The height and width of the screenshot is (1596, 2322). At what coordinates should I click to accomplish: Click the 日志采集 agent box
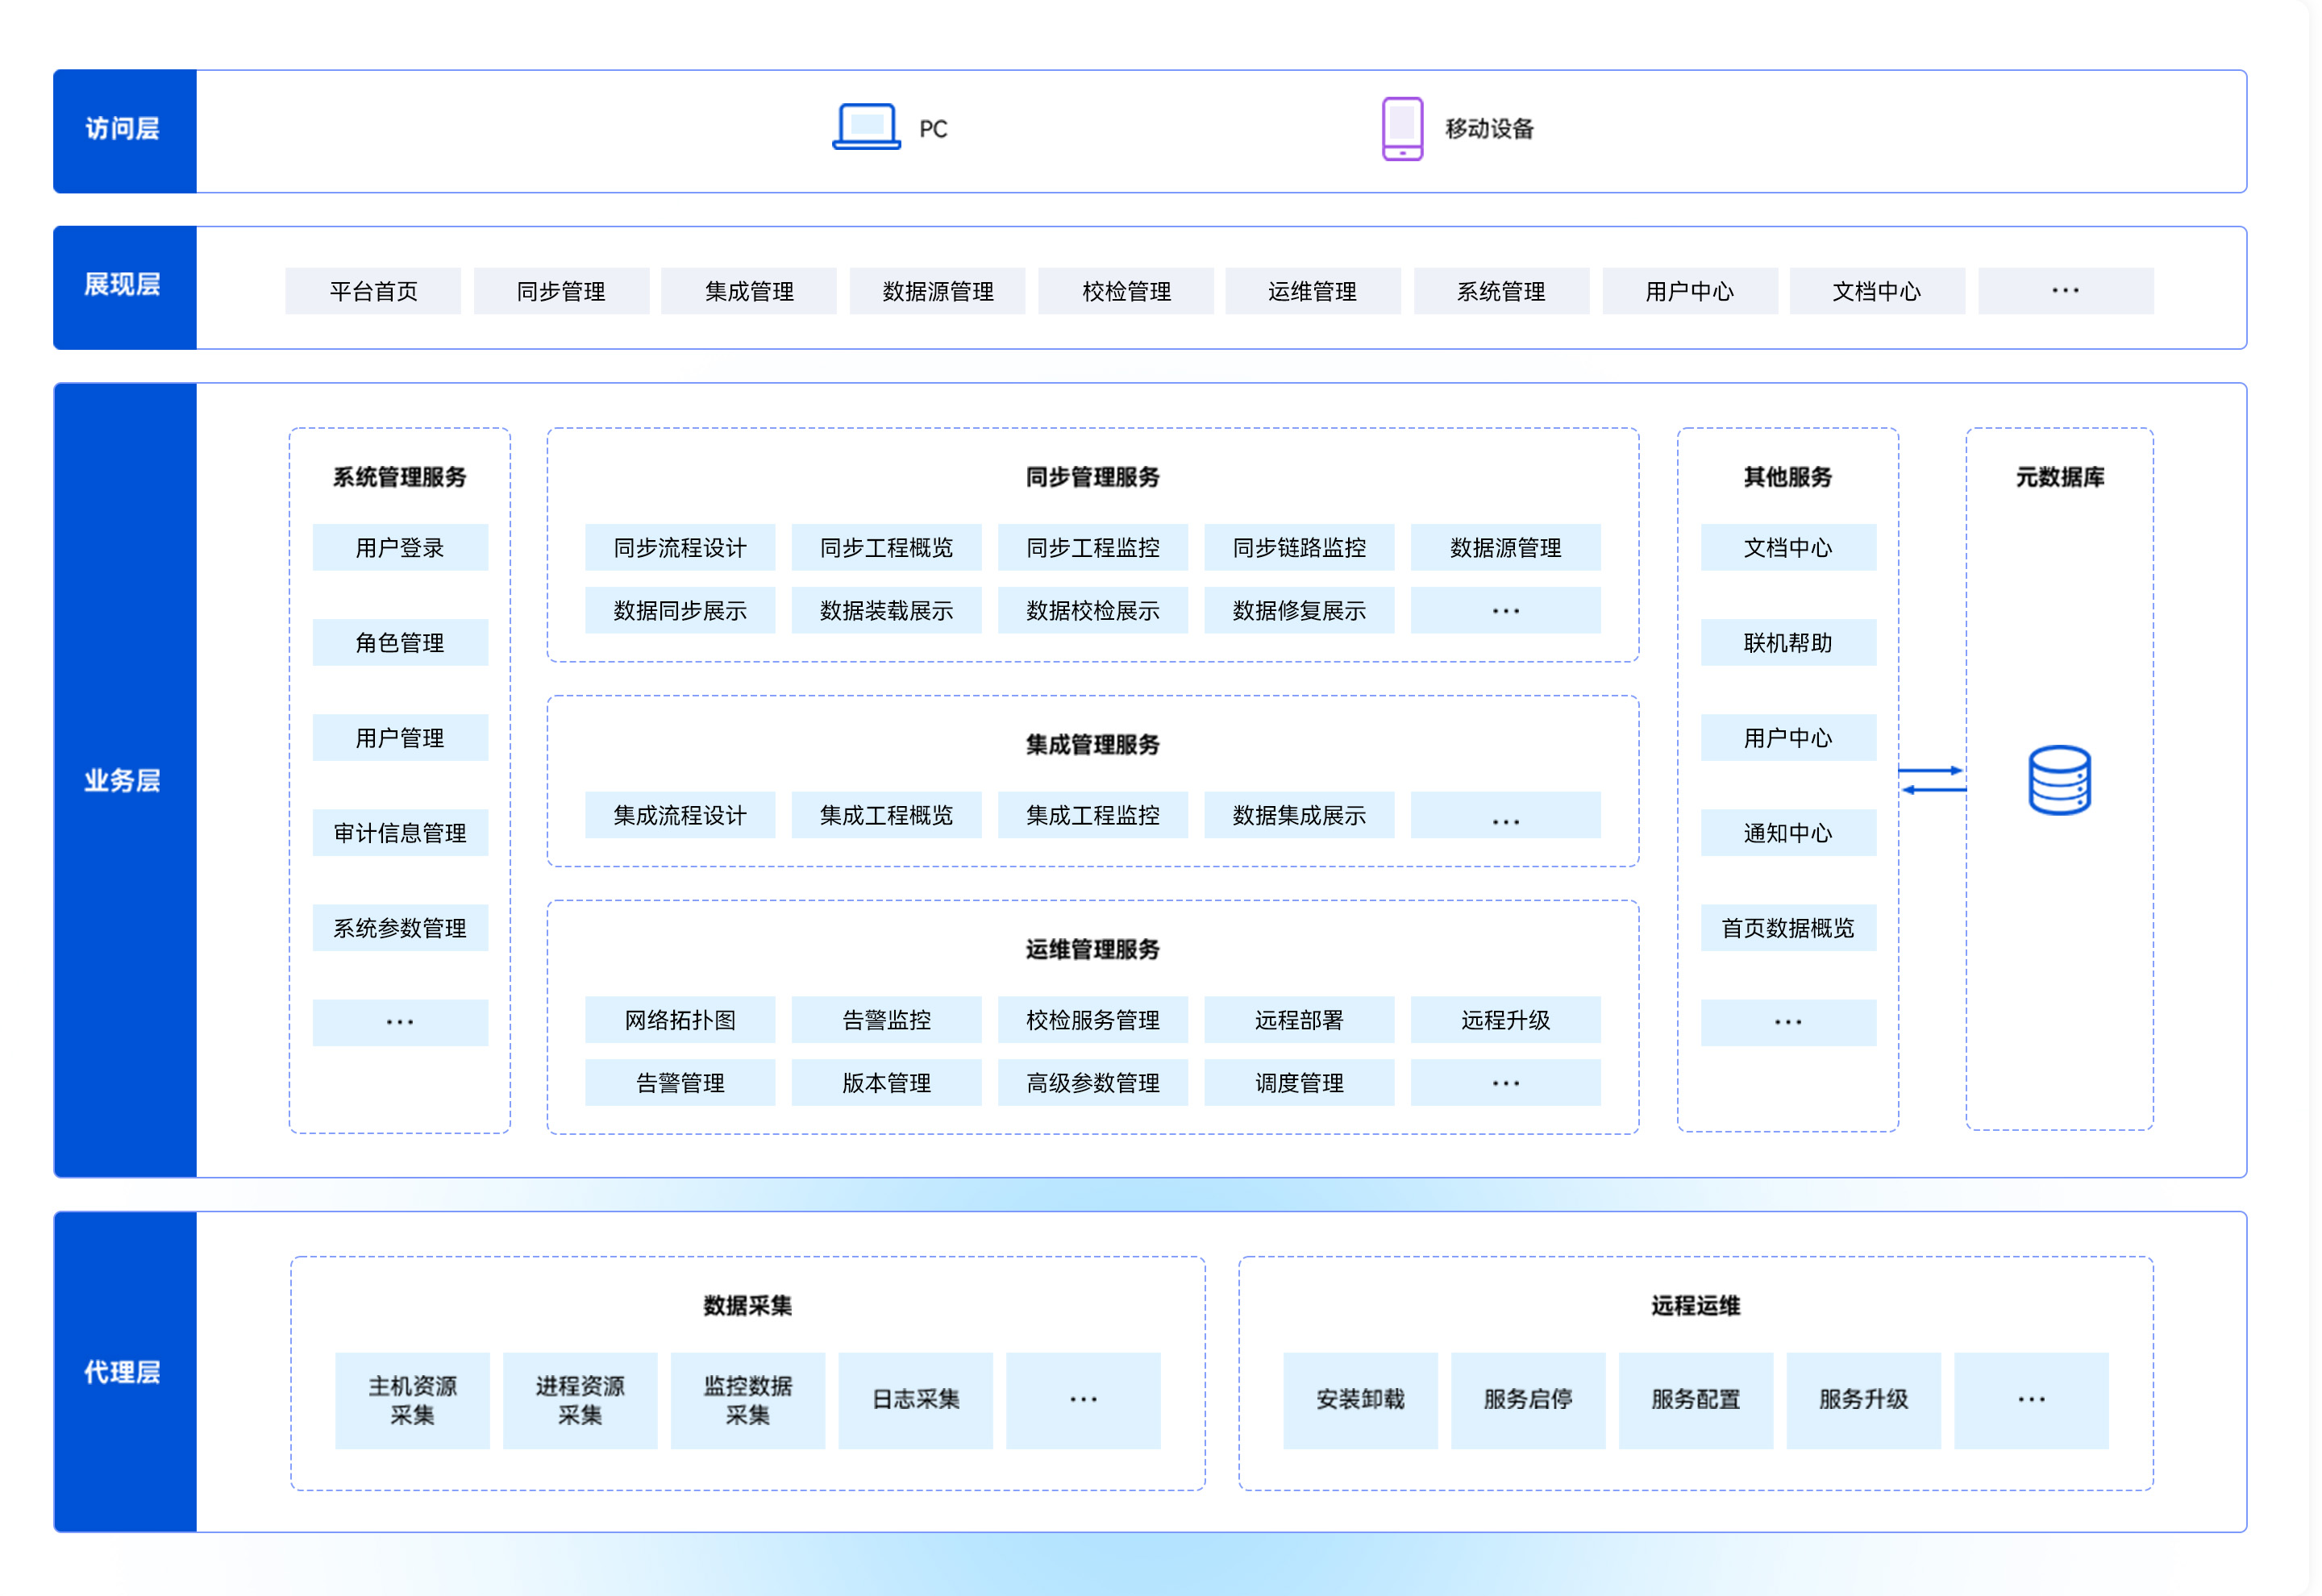[x=915, y=1399]
